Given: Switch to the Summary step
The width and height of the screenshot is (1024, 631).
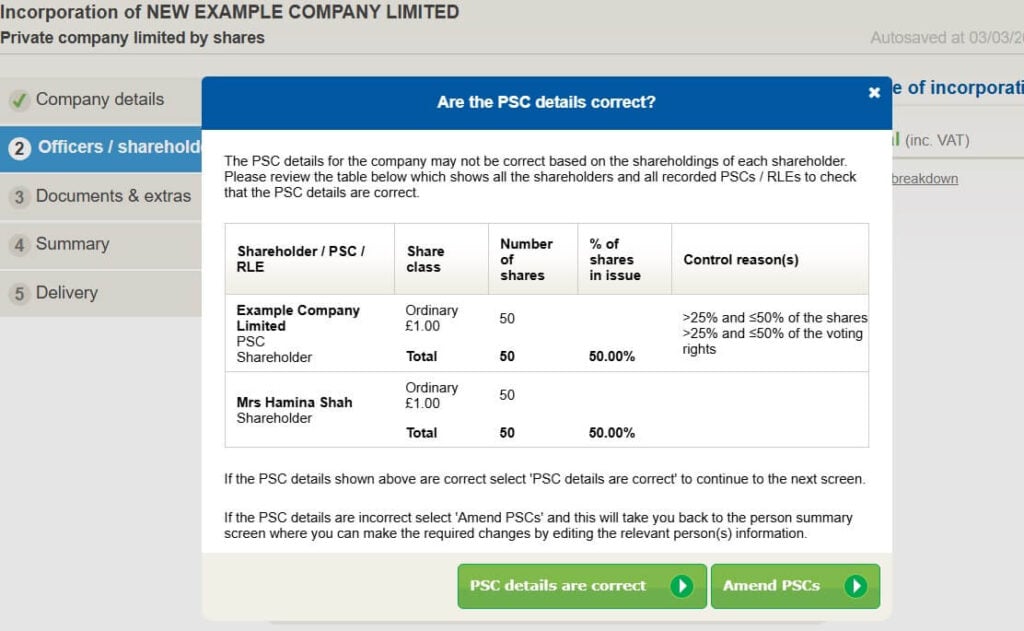Looking at the screenshot, I should [x=72, y=244].
